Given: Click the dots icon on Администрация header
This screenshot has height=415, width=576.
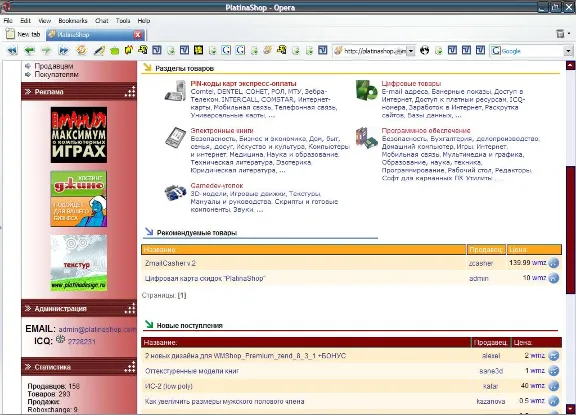Looking at the screenshot, I should pyautogui.click(x=130, y=308).
